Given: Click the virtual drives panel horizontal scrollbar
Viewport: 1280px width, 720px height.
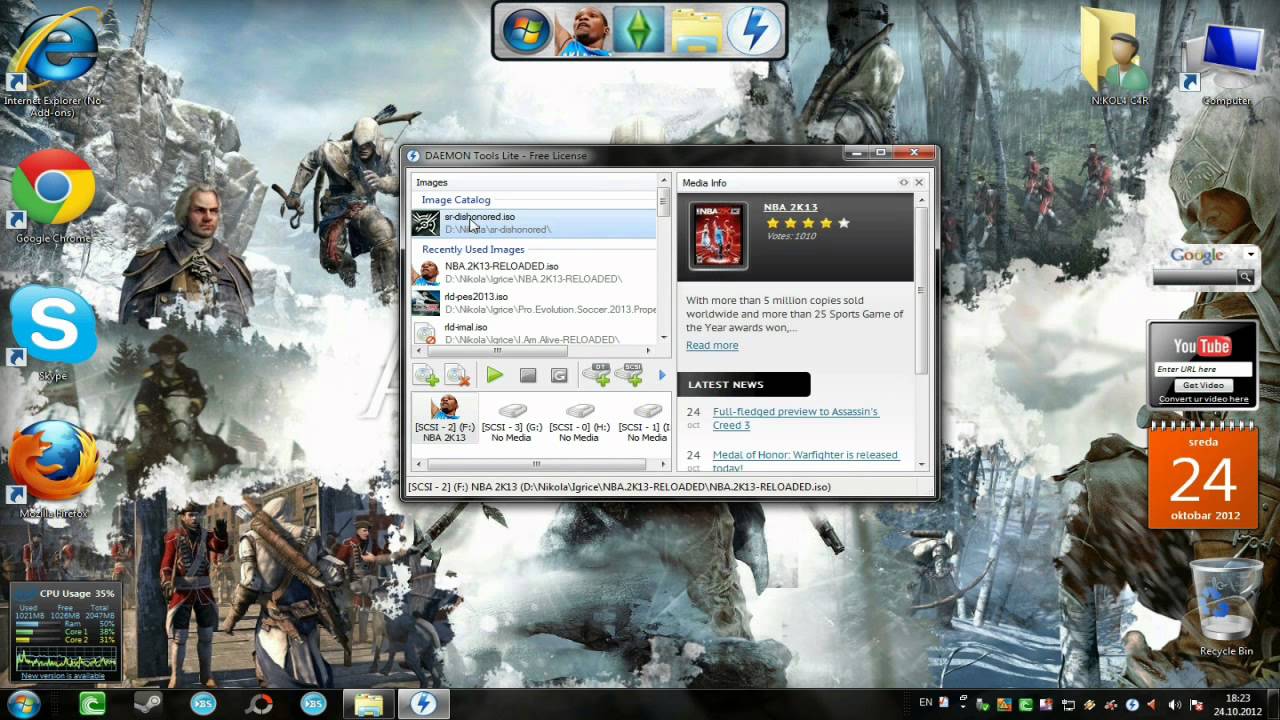Looking at the screenshot, I should point(536,464).
